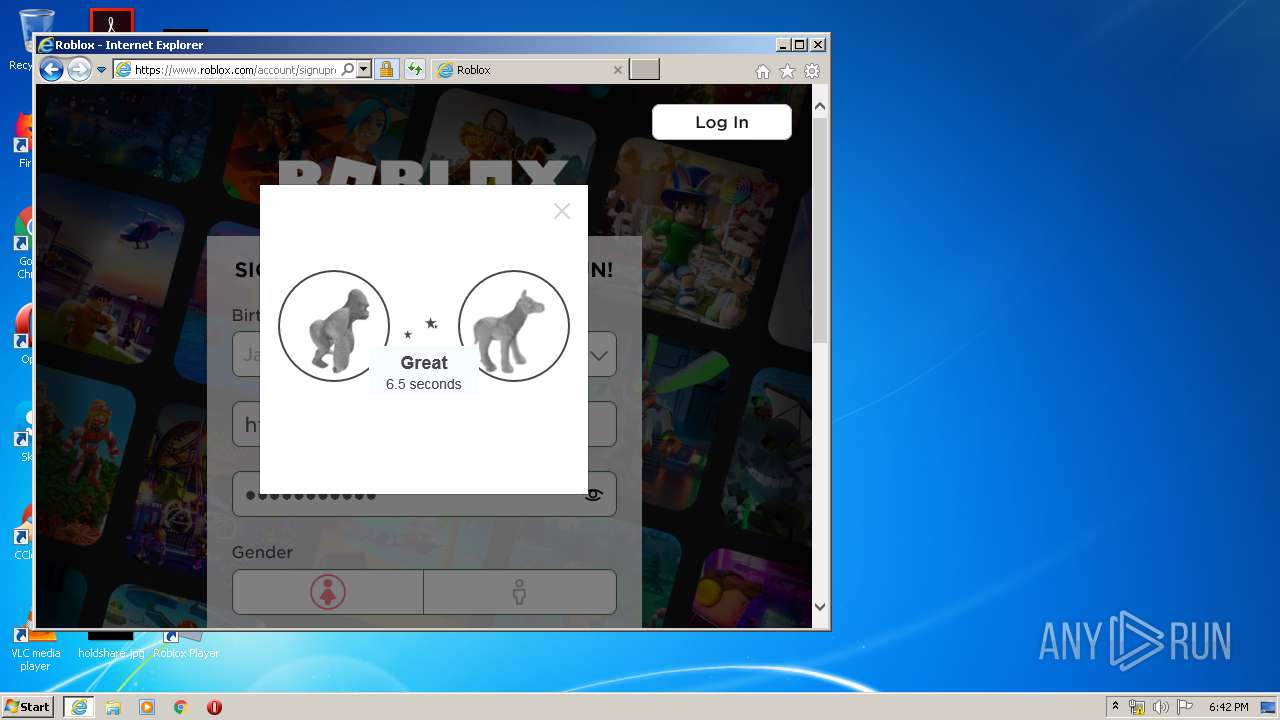Open the Favorites star icon
1280x720 pixels.
tap(787, 71)
